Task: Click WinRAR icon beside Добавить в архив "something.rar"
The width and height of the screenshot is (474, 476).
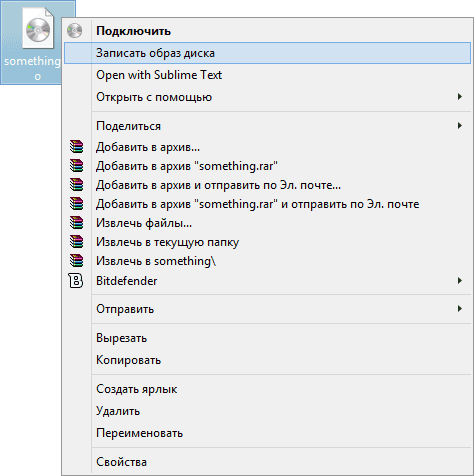Action: tap(76, 166)
